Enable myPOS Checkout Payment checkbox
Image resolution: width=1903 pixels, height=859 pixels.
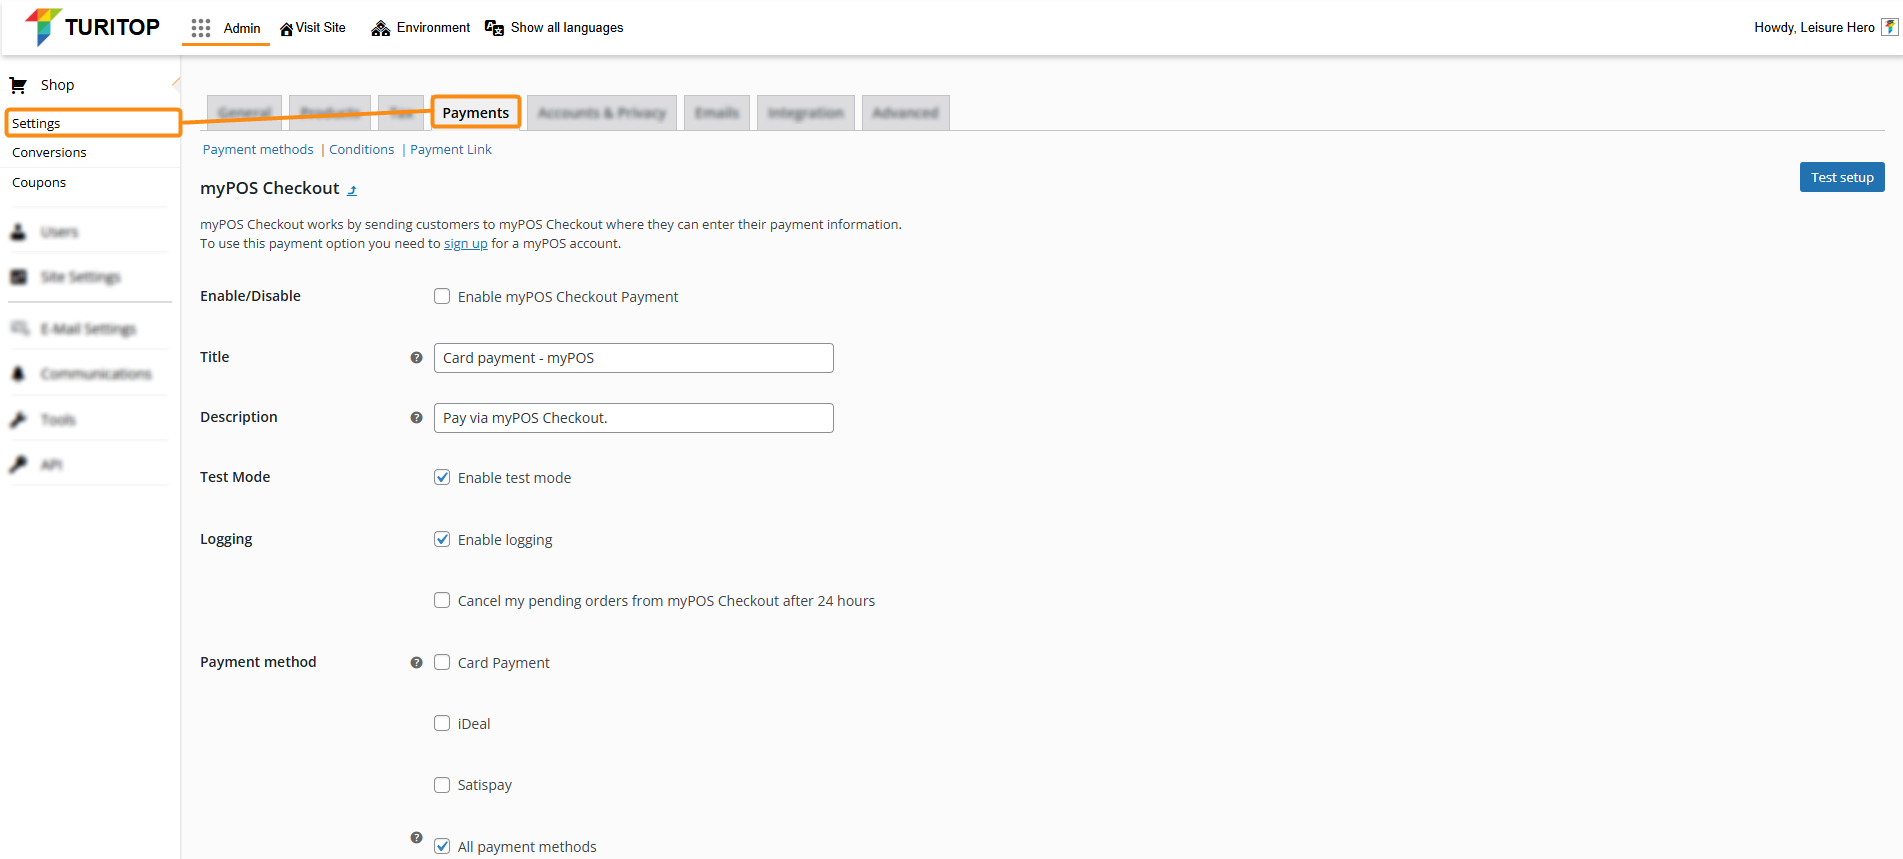coord(442,297)
